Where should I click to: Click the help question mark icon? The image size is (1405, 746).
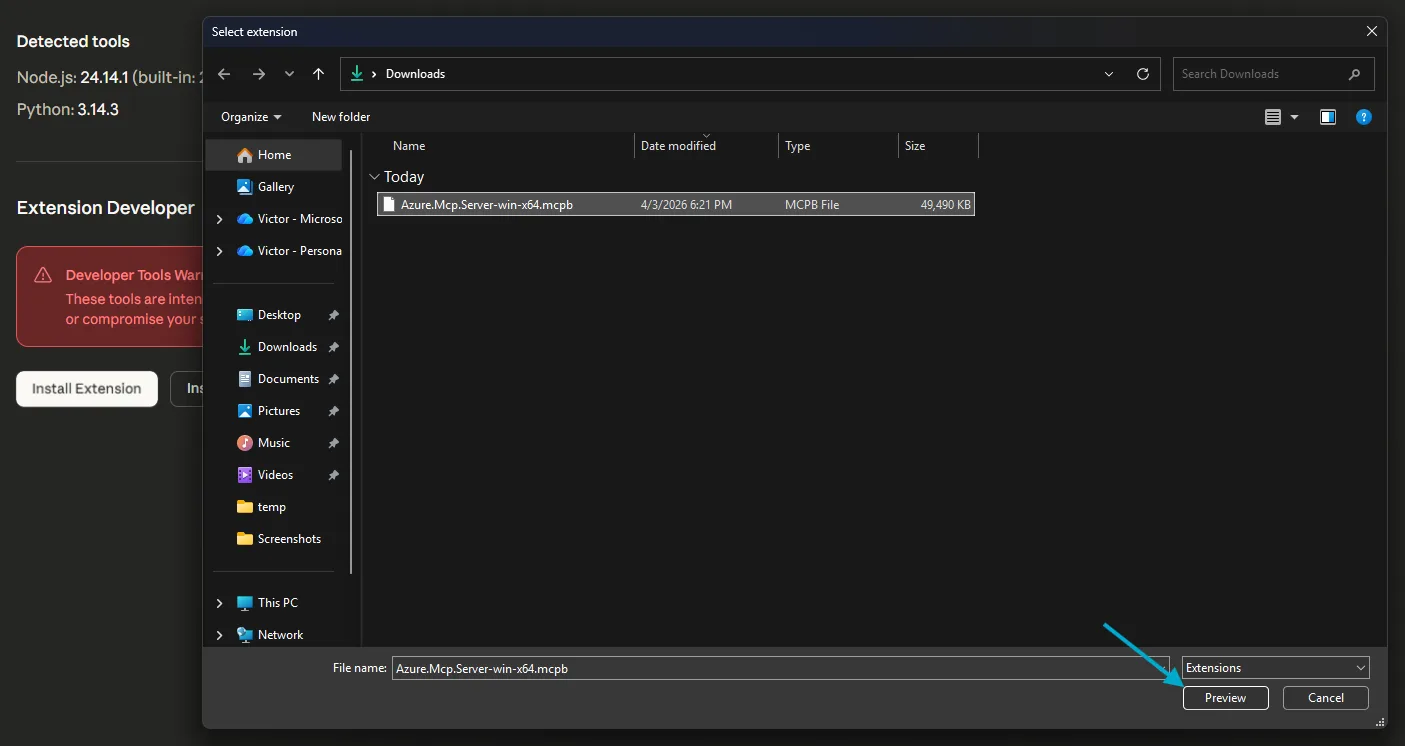pos(1364,117)
